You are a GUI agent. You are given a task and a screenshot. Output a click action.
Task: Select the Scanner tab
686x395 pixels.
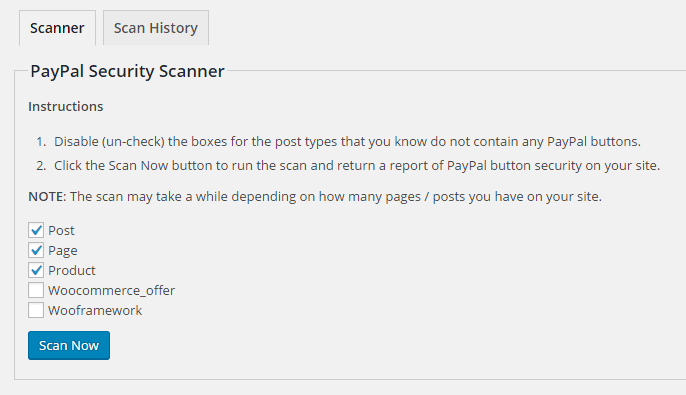coord(57,28)
